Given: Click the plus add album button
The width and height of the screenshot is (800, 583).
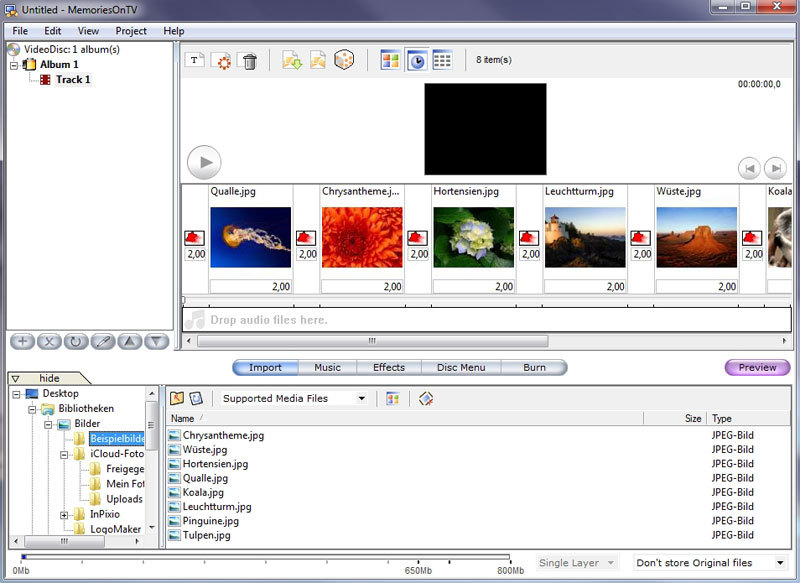Looking at the screenshot, I should [22, 342].
